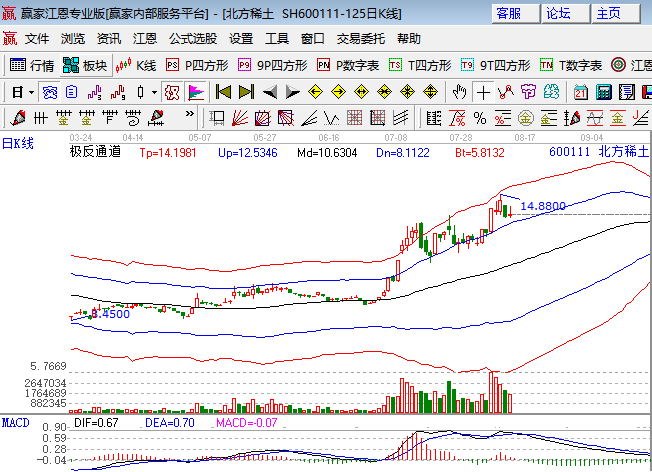The image size is (652, 472).
Task: Open the T数字表 tool
Action: click(x=571, y=65)
